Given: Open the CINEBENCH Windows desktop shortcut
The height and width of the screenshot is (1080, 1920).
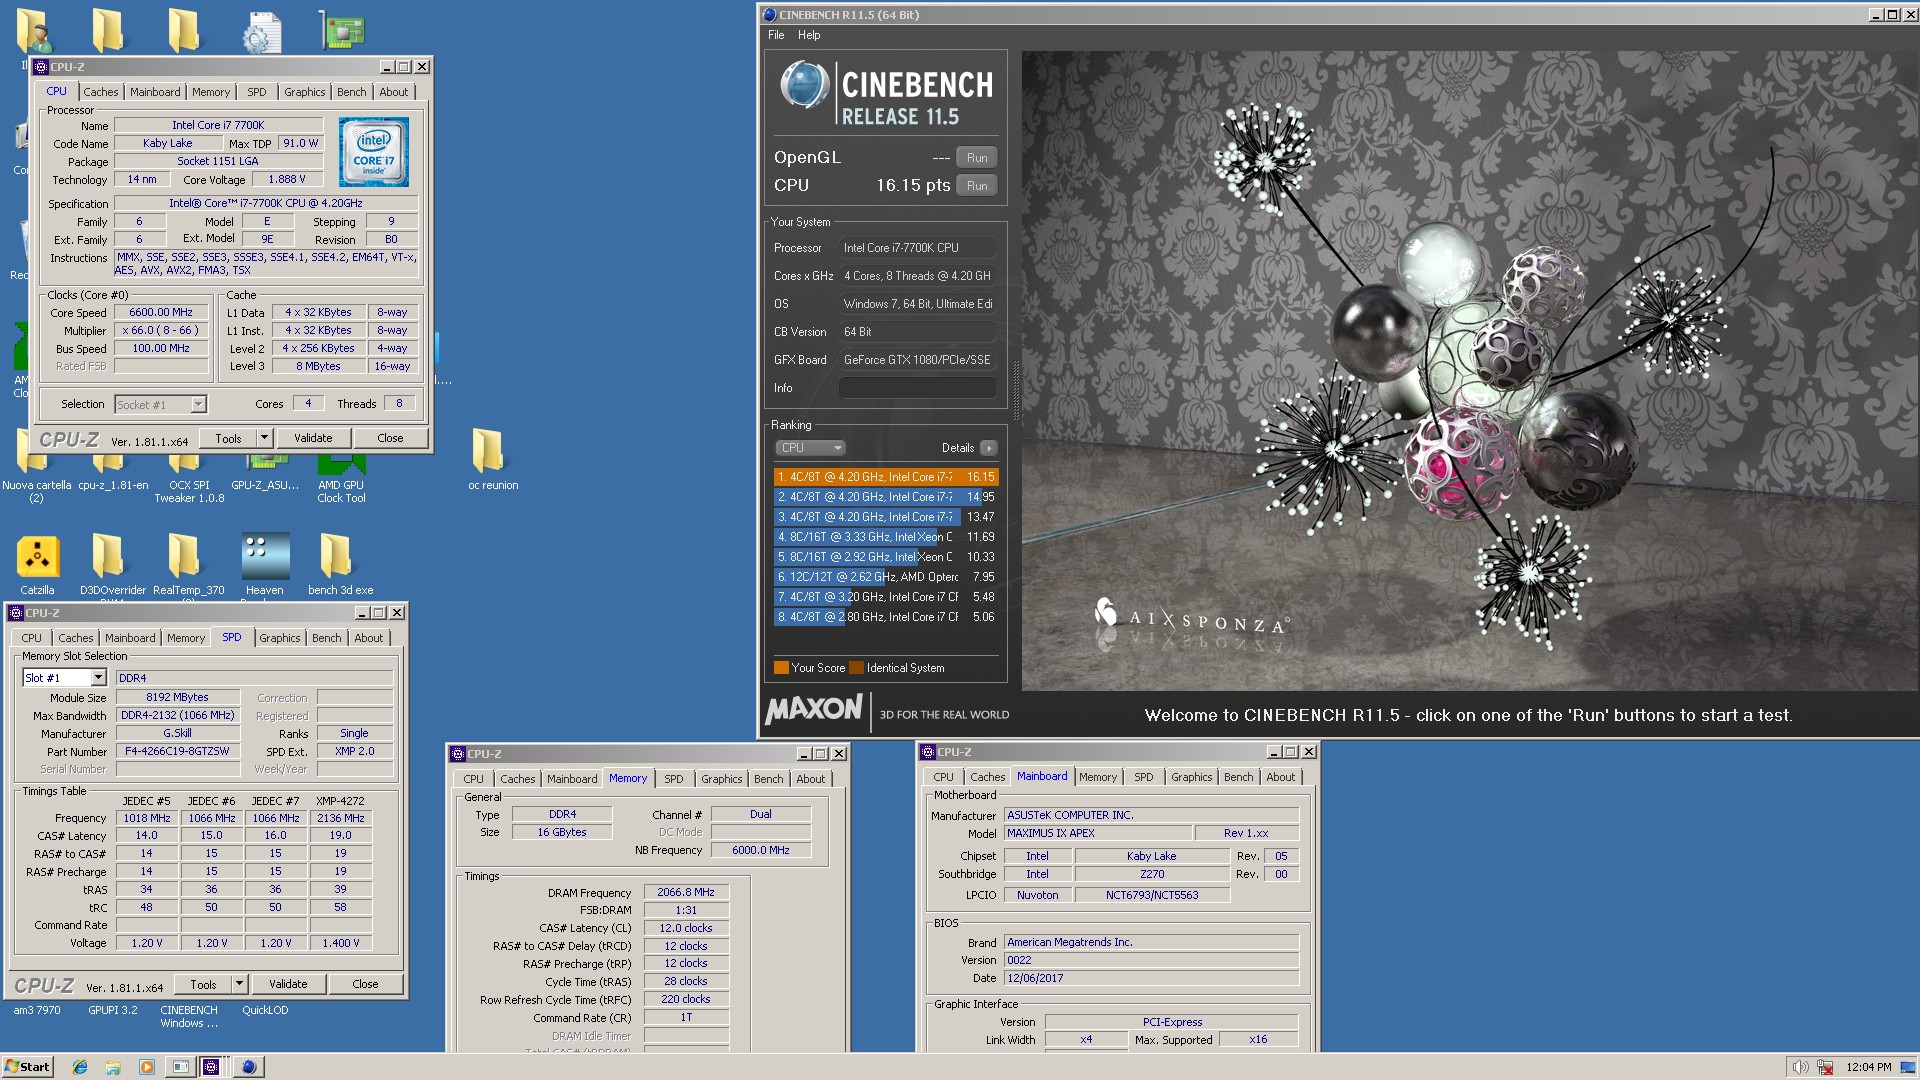Looking at the screenshot, I should (189, 1016).
